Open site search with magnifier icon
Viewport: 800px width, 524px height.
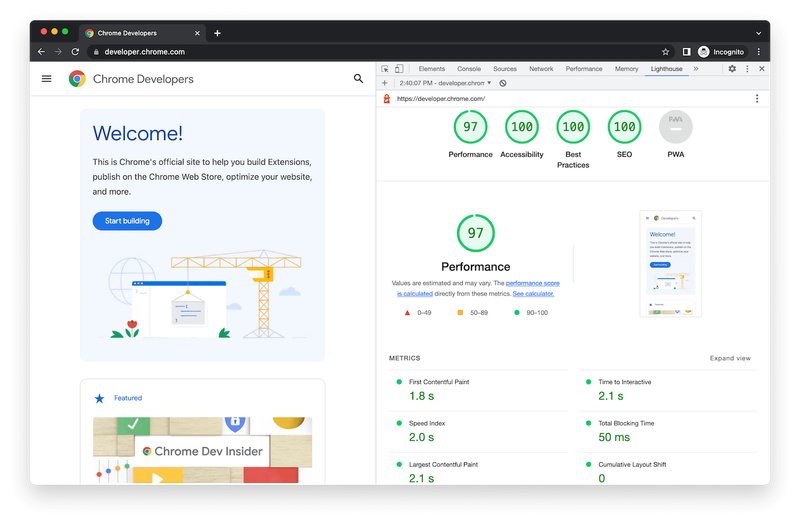[359, 79]
